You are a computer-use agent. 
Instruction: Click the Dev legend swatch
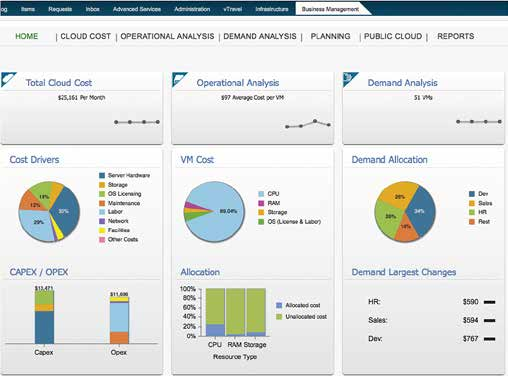click(x=472, y=194)
